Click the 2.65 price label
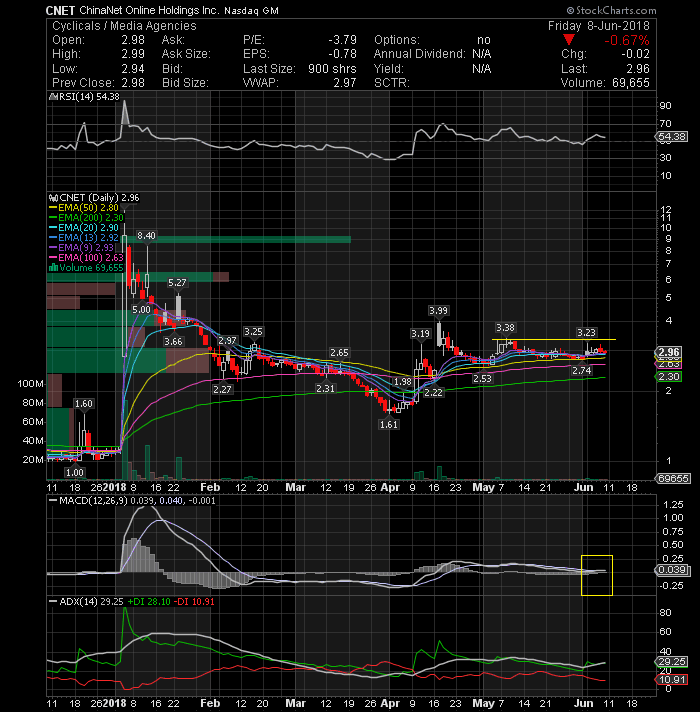The height and width of the screenshot is (712, 700). tap(339, 353)
